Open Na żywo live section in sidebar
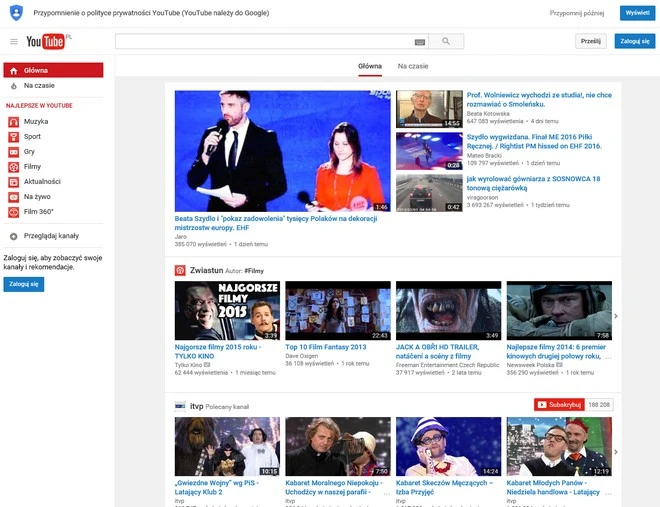660x507 pixels. [36, 197]
